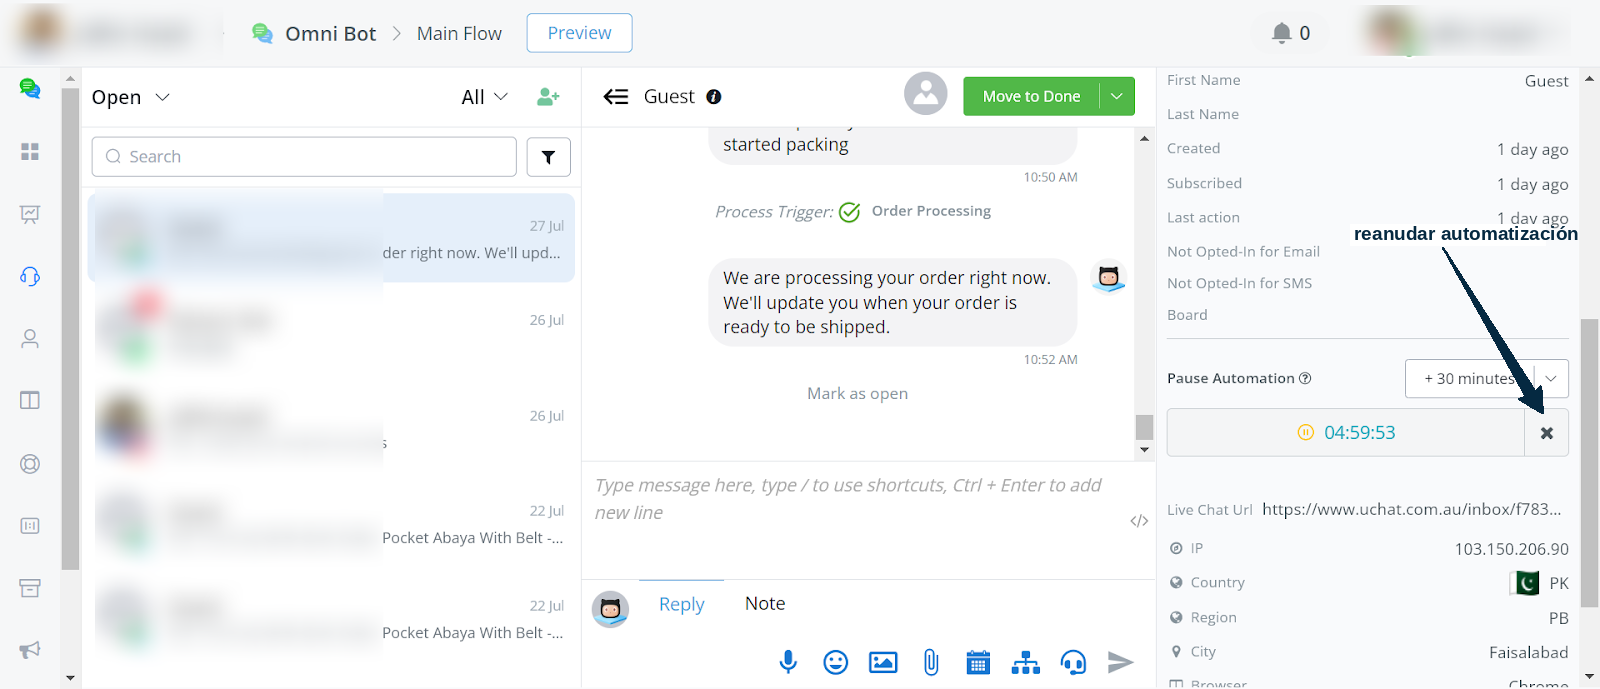Open the analytics presentation icon in the sidebar
This screenshot has height=689, width=1600.
click(30, 214)
